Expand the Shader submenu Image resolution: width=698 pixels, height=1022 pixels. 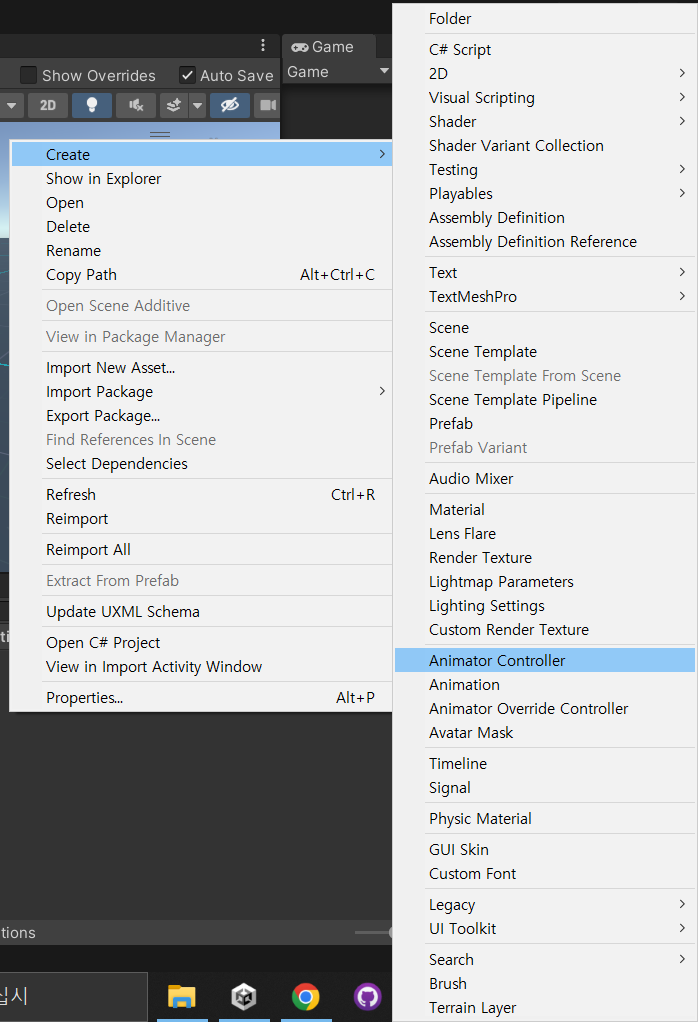pos(545,122)
